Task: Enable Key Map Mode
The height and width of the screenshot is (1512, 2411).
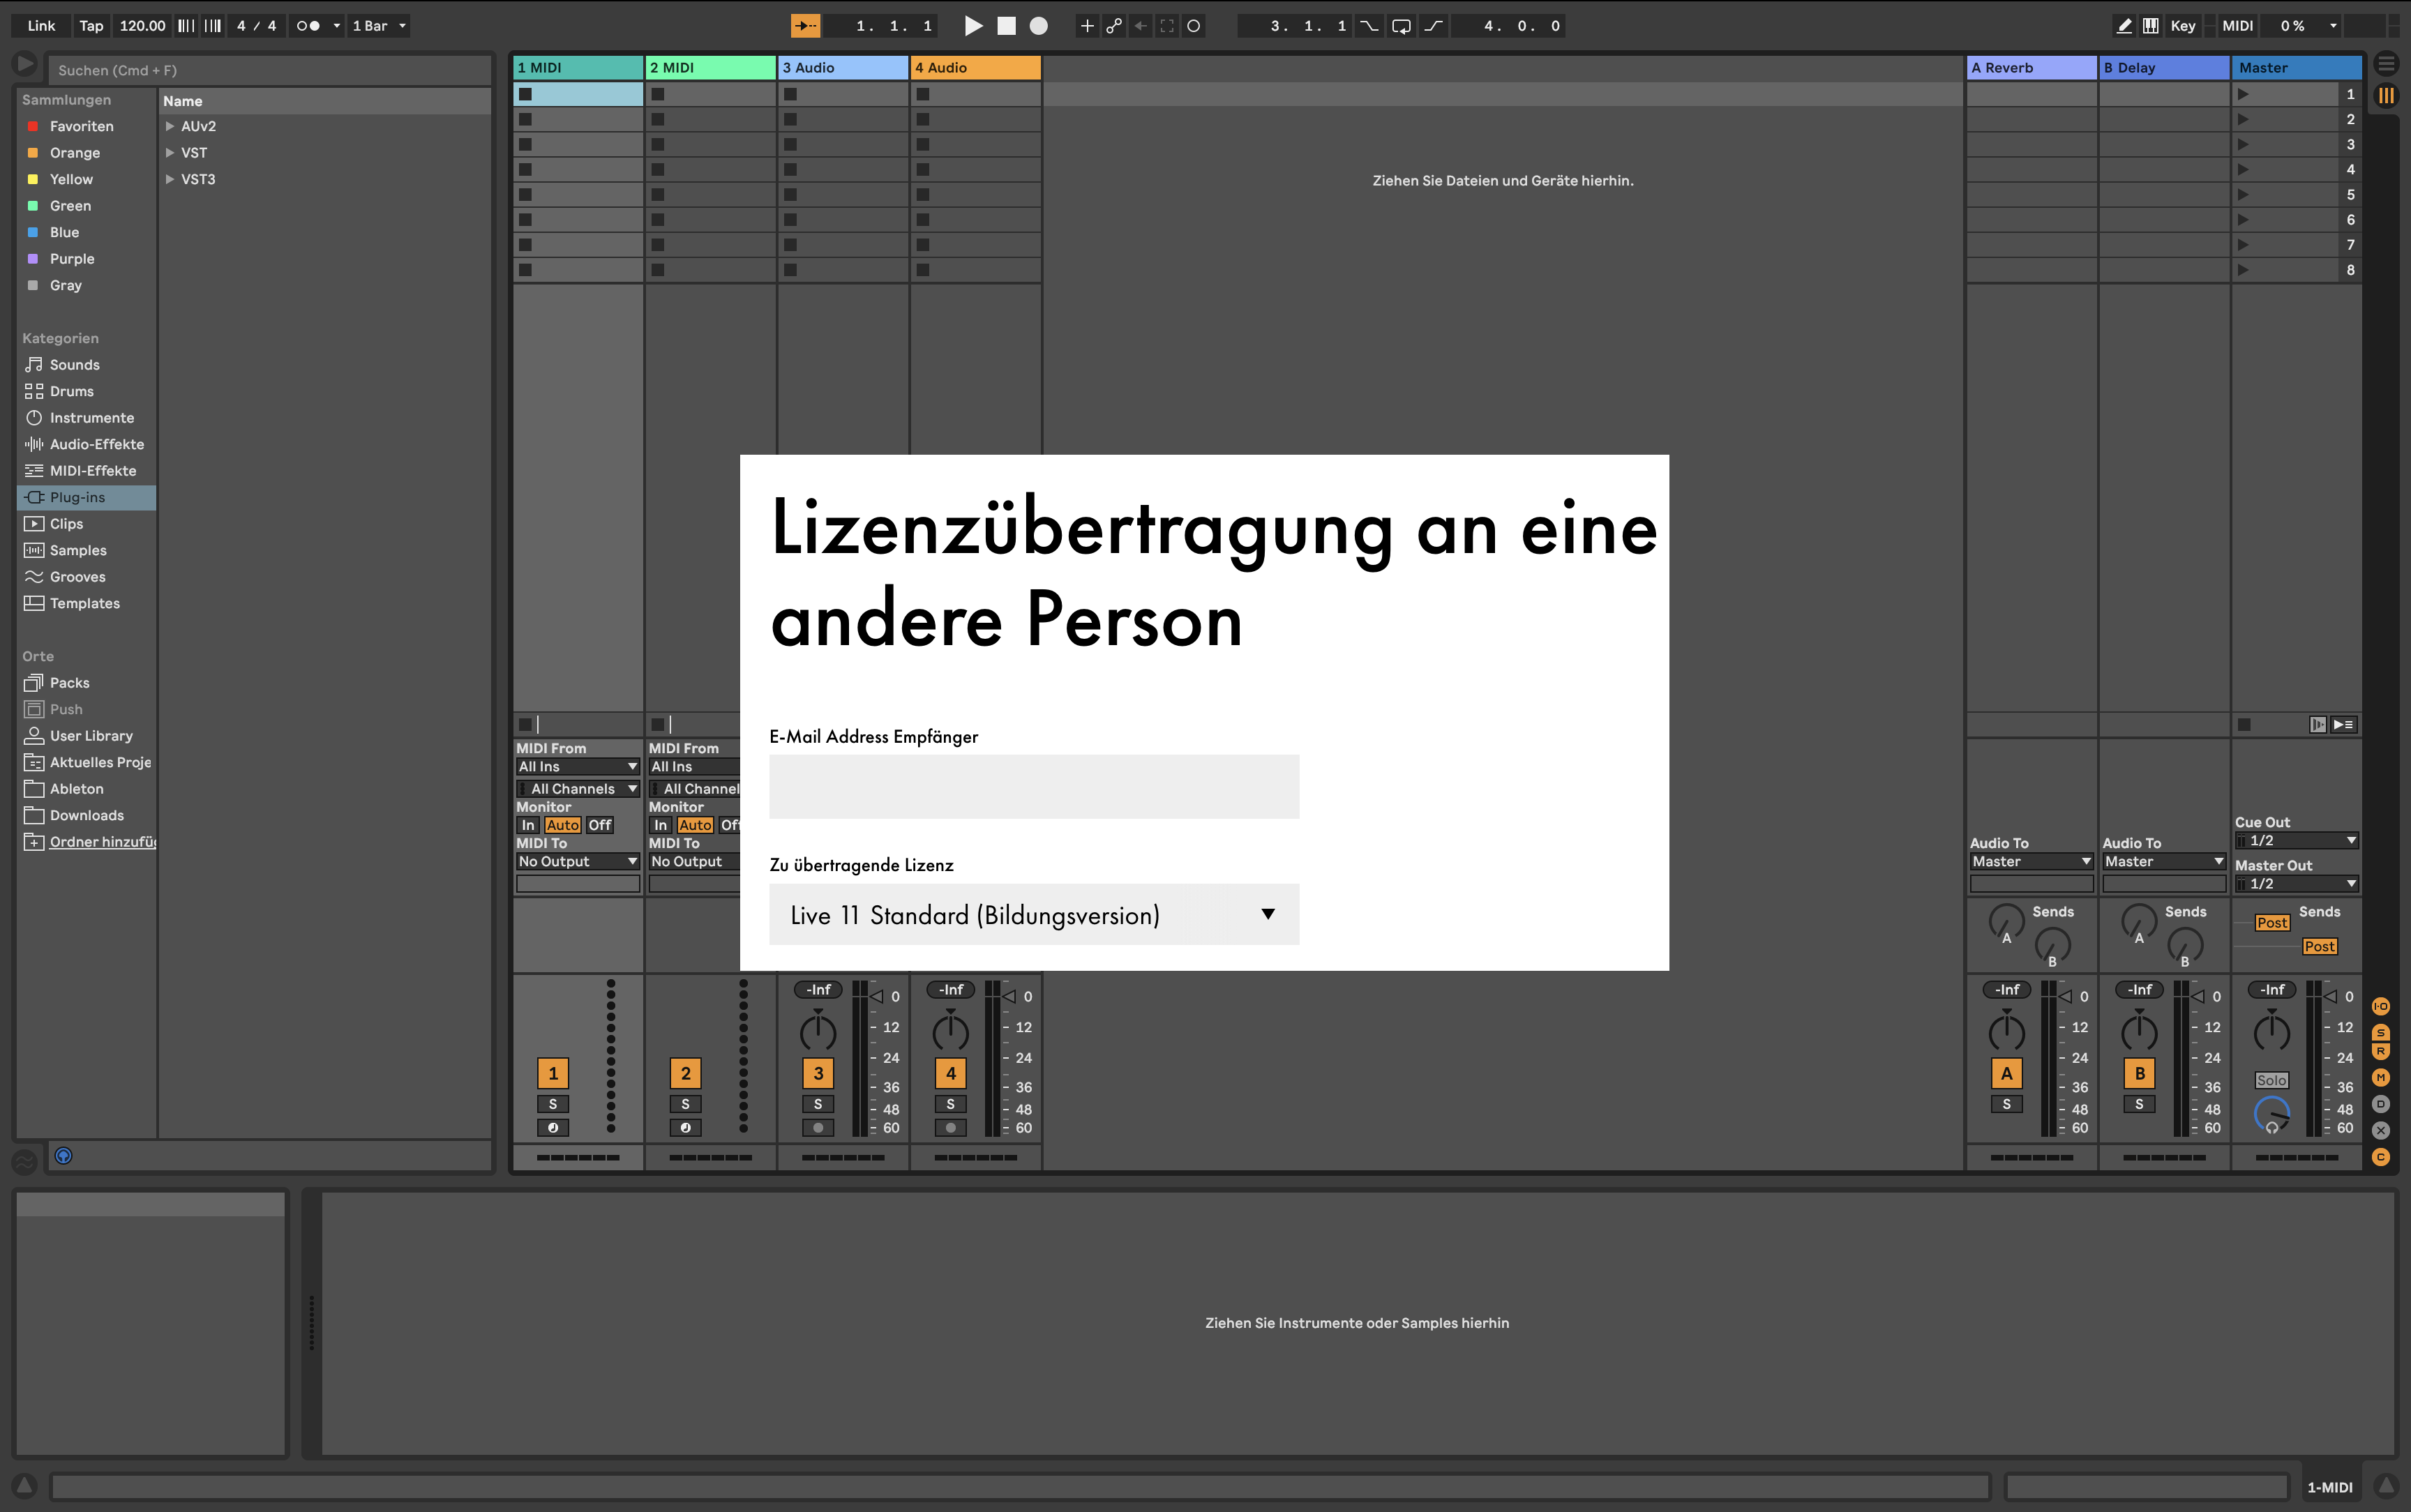Action: [x=2183, y=26]
